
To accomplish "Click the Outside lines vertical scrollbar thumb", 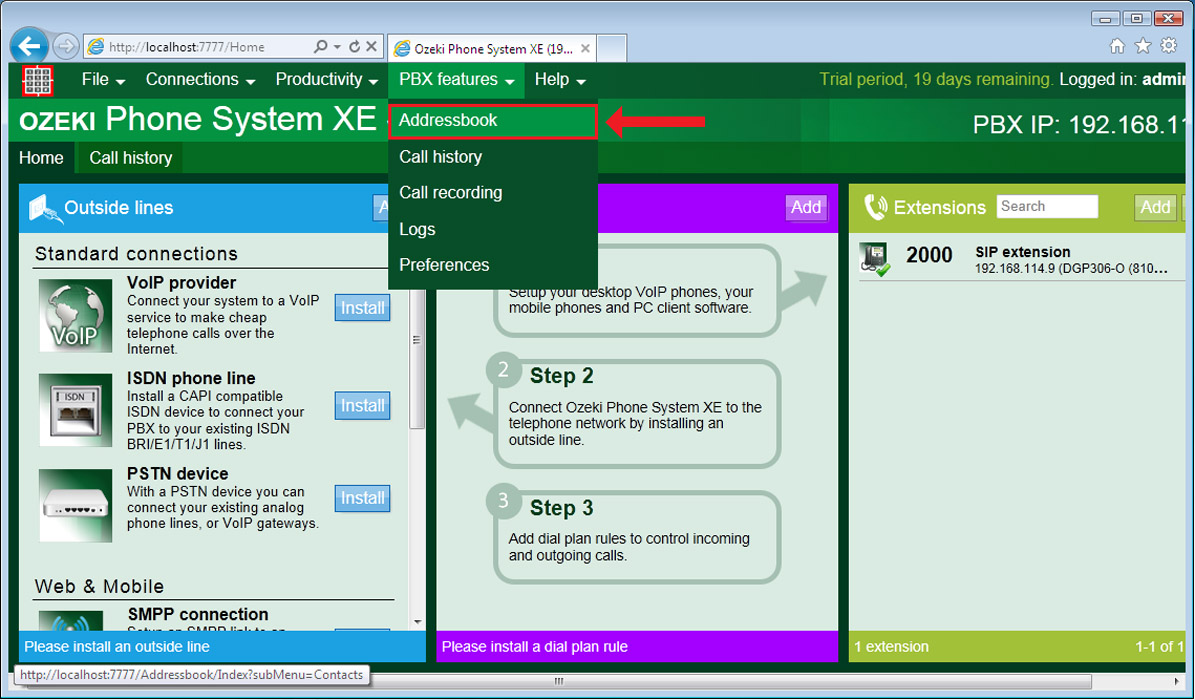I will tap(417, 339).
